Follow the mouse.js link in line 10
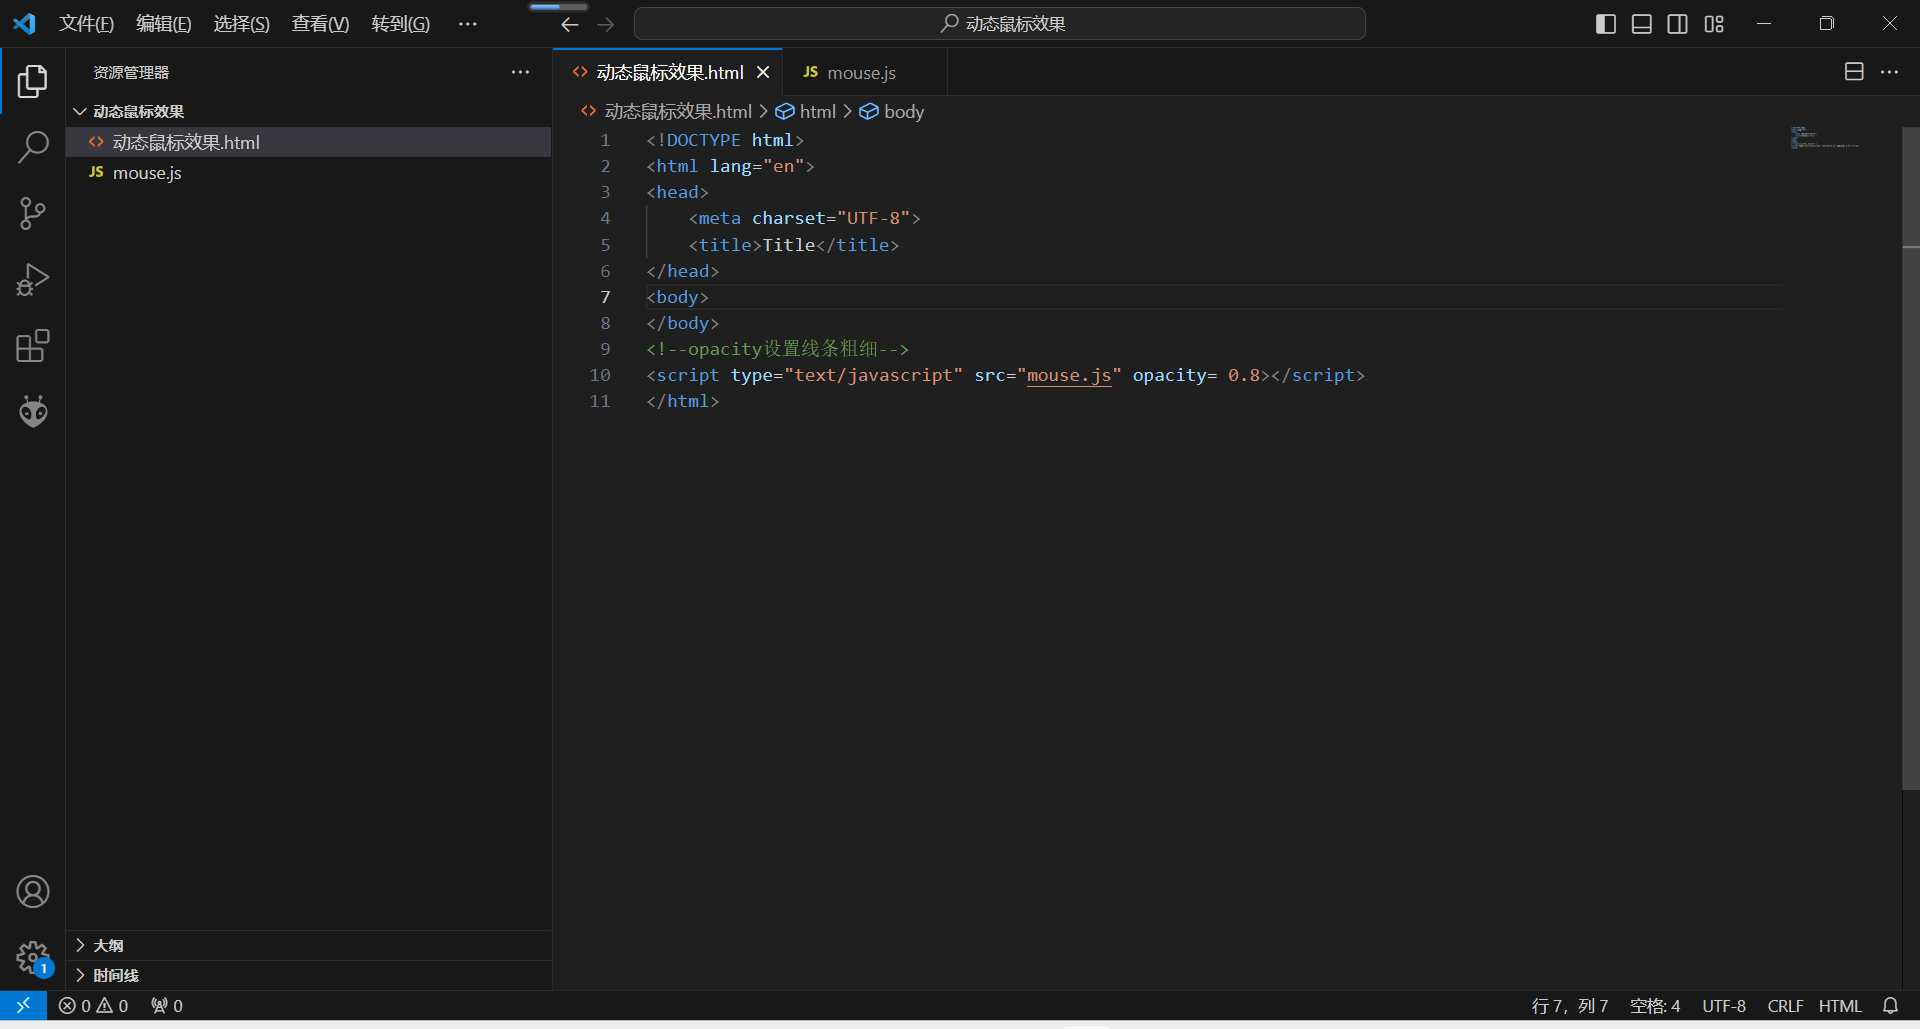The height and width of the screenshot is (1029, 1920). 1069,375
